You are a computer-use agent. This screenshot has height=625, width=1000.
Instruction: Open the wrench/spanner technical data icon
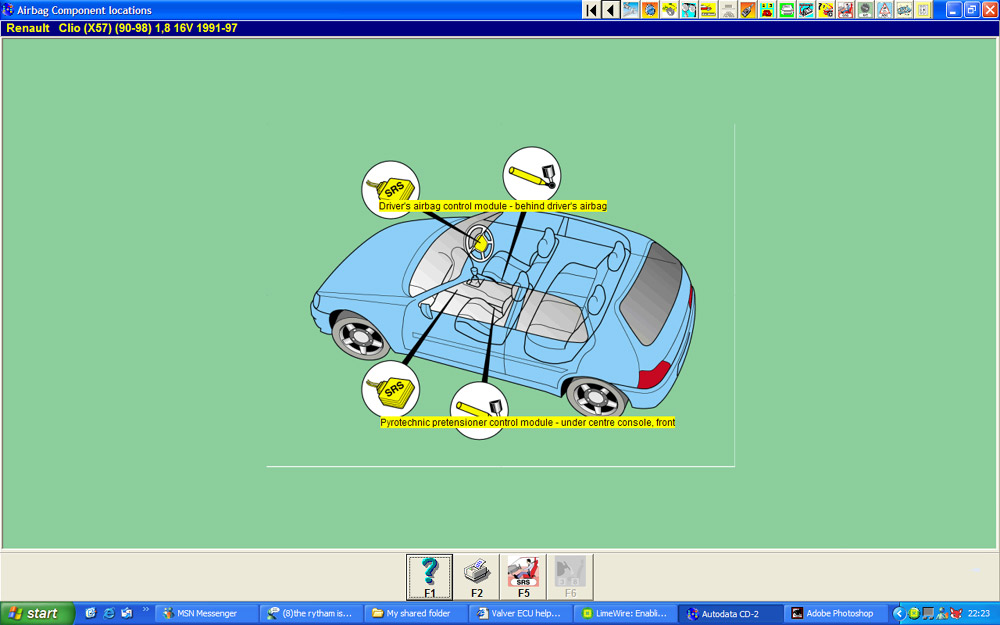631,10
